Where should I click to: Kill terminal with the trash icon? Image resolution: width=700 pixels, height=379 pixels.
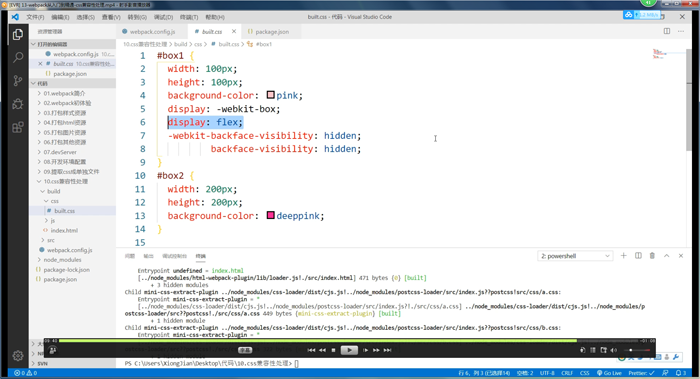point(652,256)
